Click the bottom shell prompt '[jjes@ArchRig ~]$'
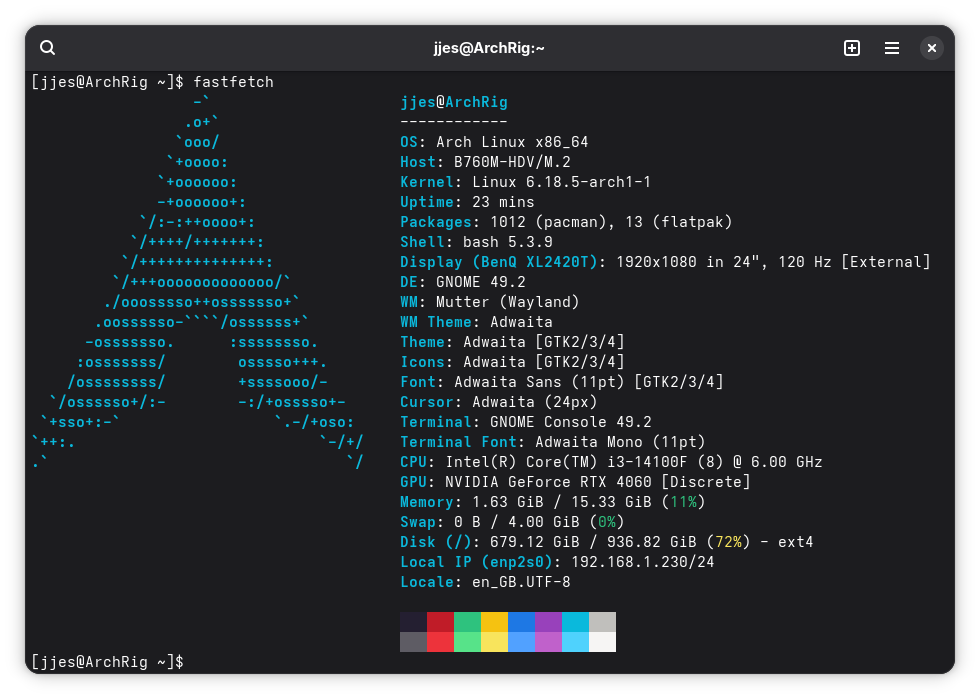Image resolution: width=980 pixels, height=699 pixels. (x=108, y=661)
